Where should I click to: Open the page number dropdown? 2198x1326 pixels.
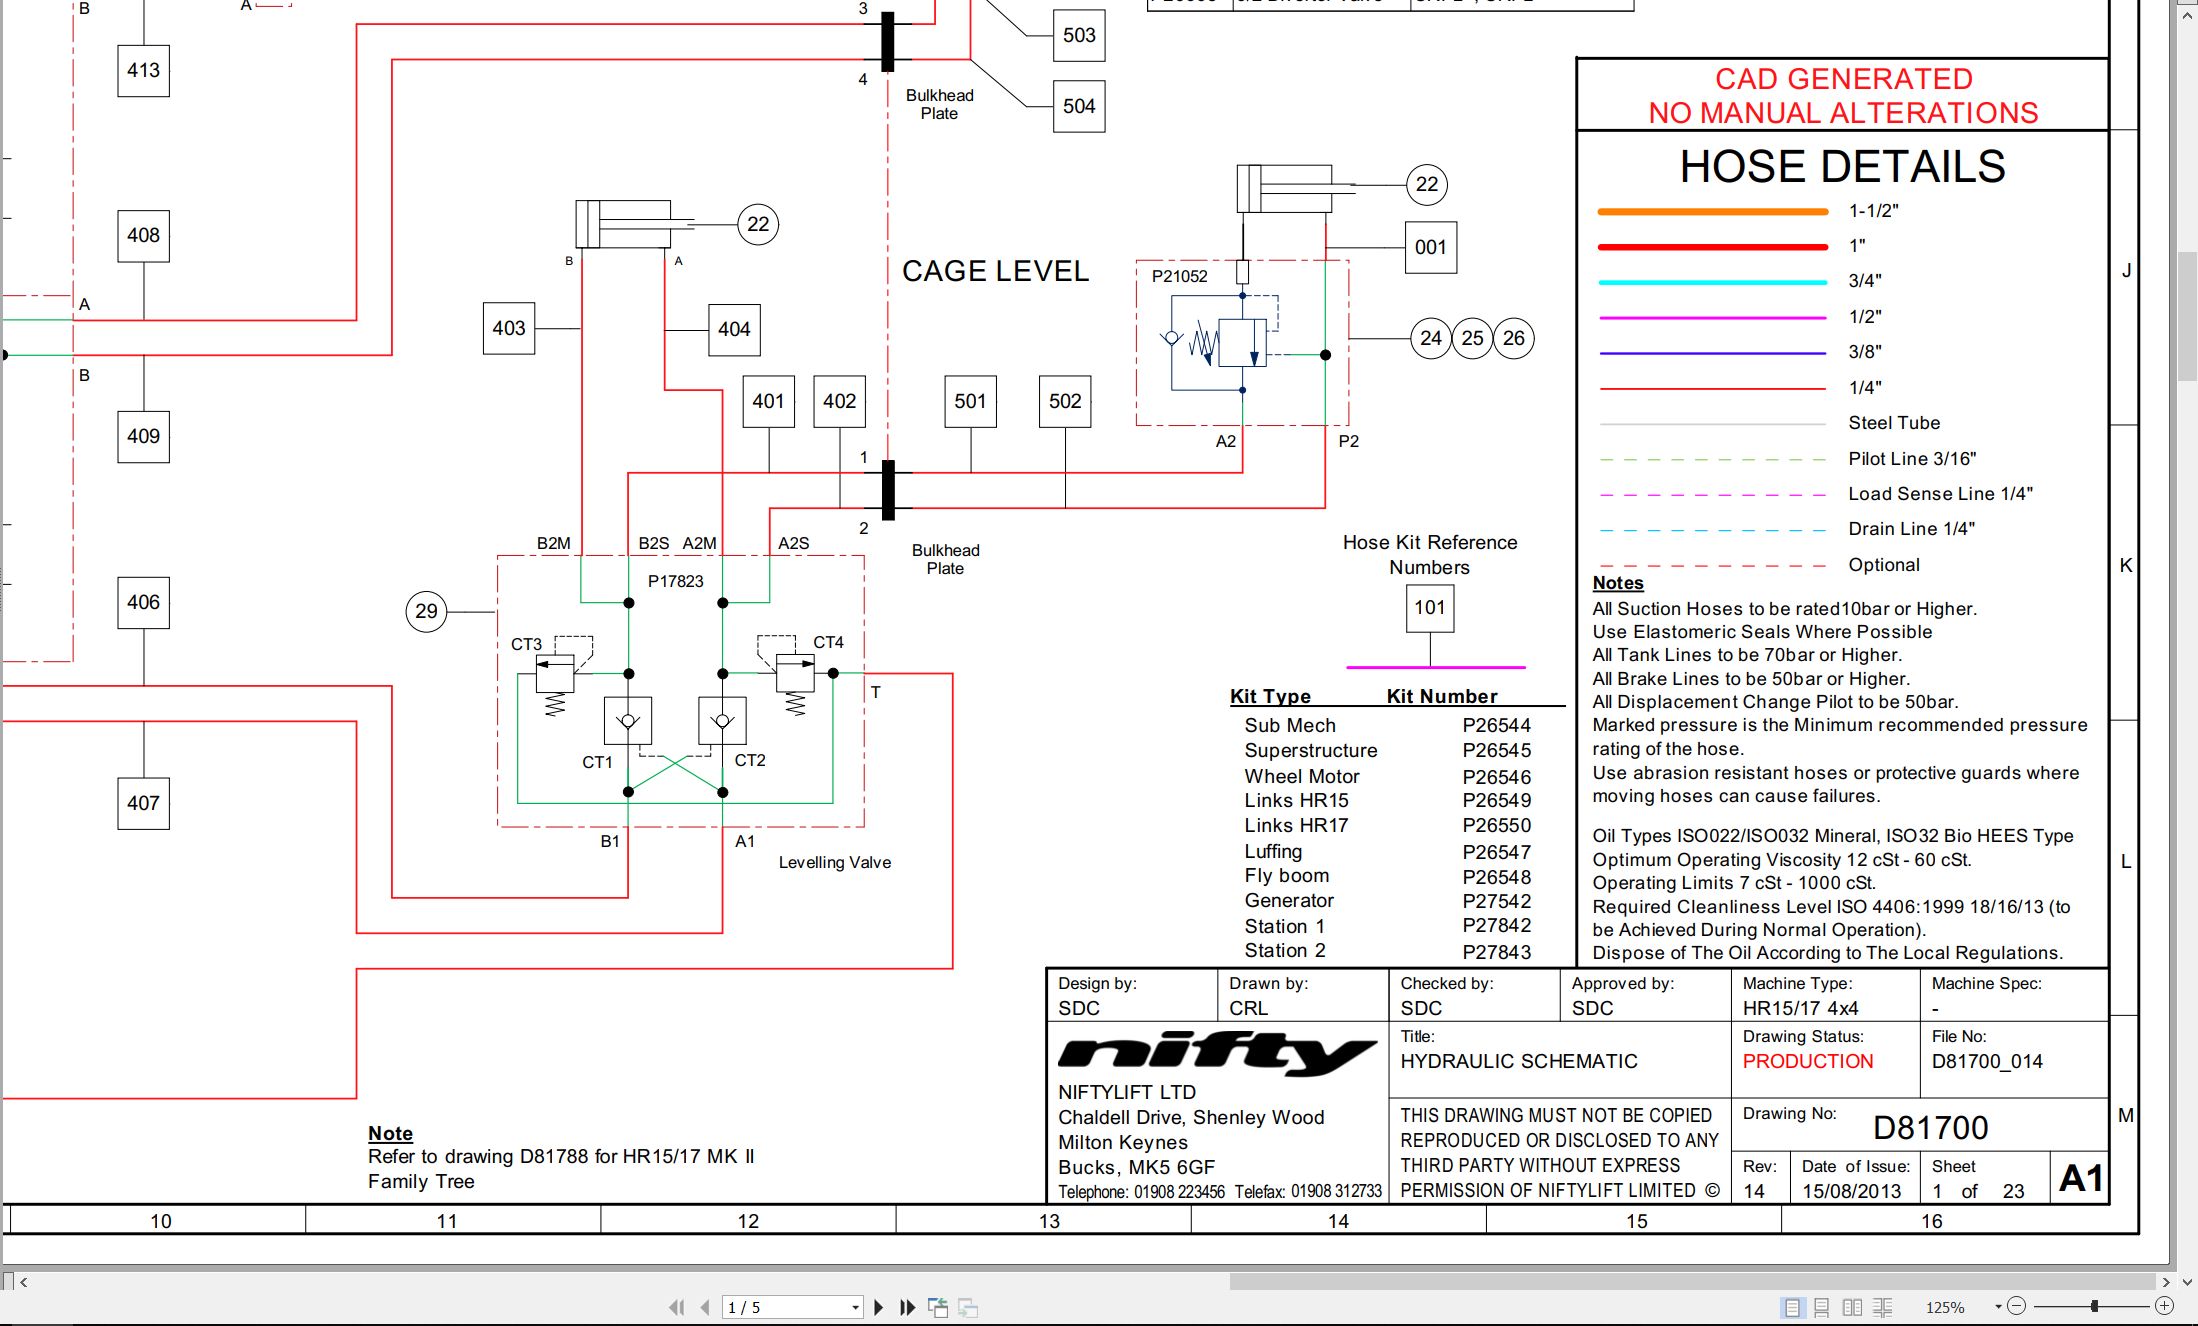tap(855, 1307)
